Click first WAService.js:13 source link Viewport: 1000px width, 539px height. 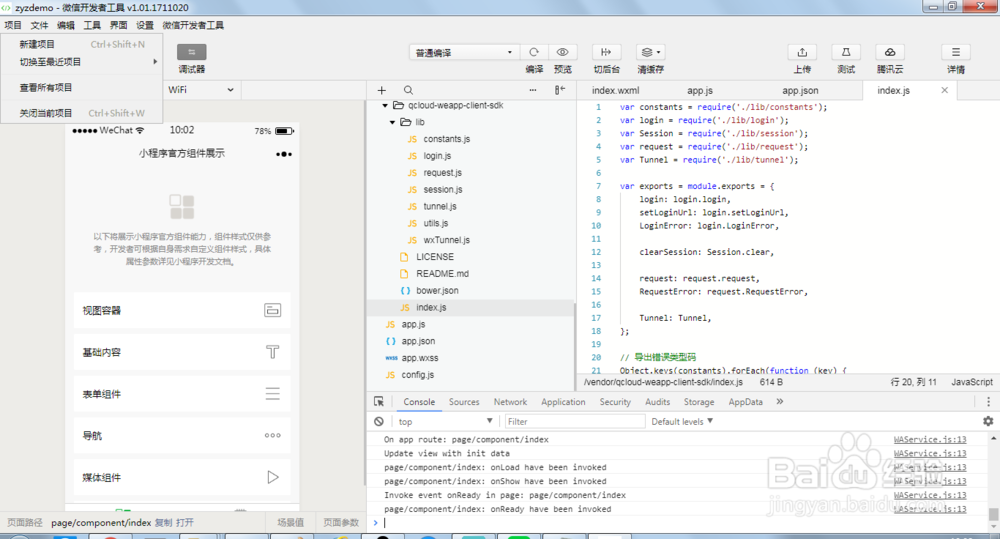click(x=929, y=439)
